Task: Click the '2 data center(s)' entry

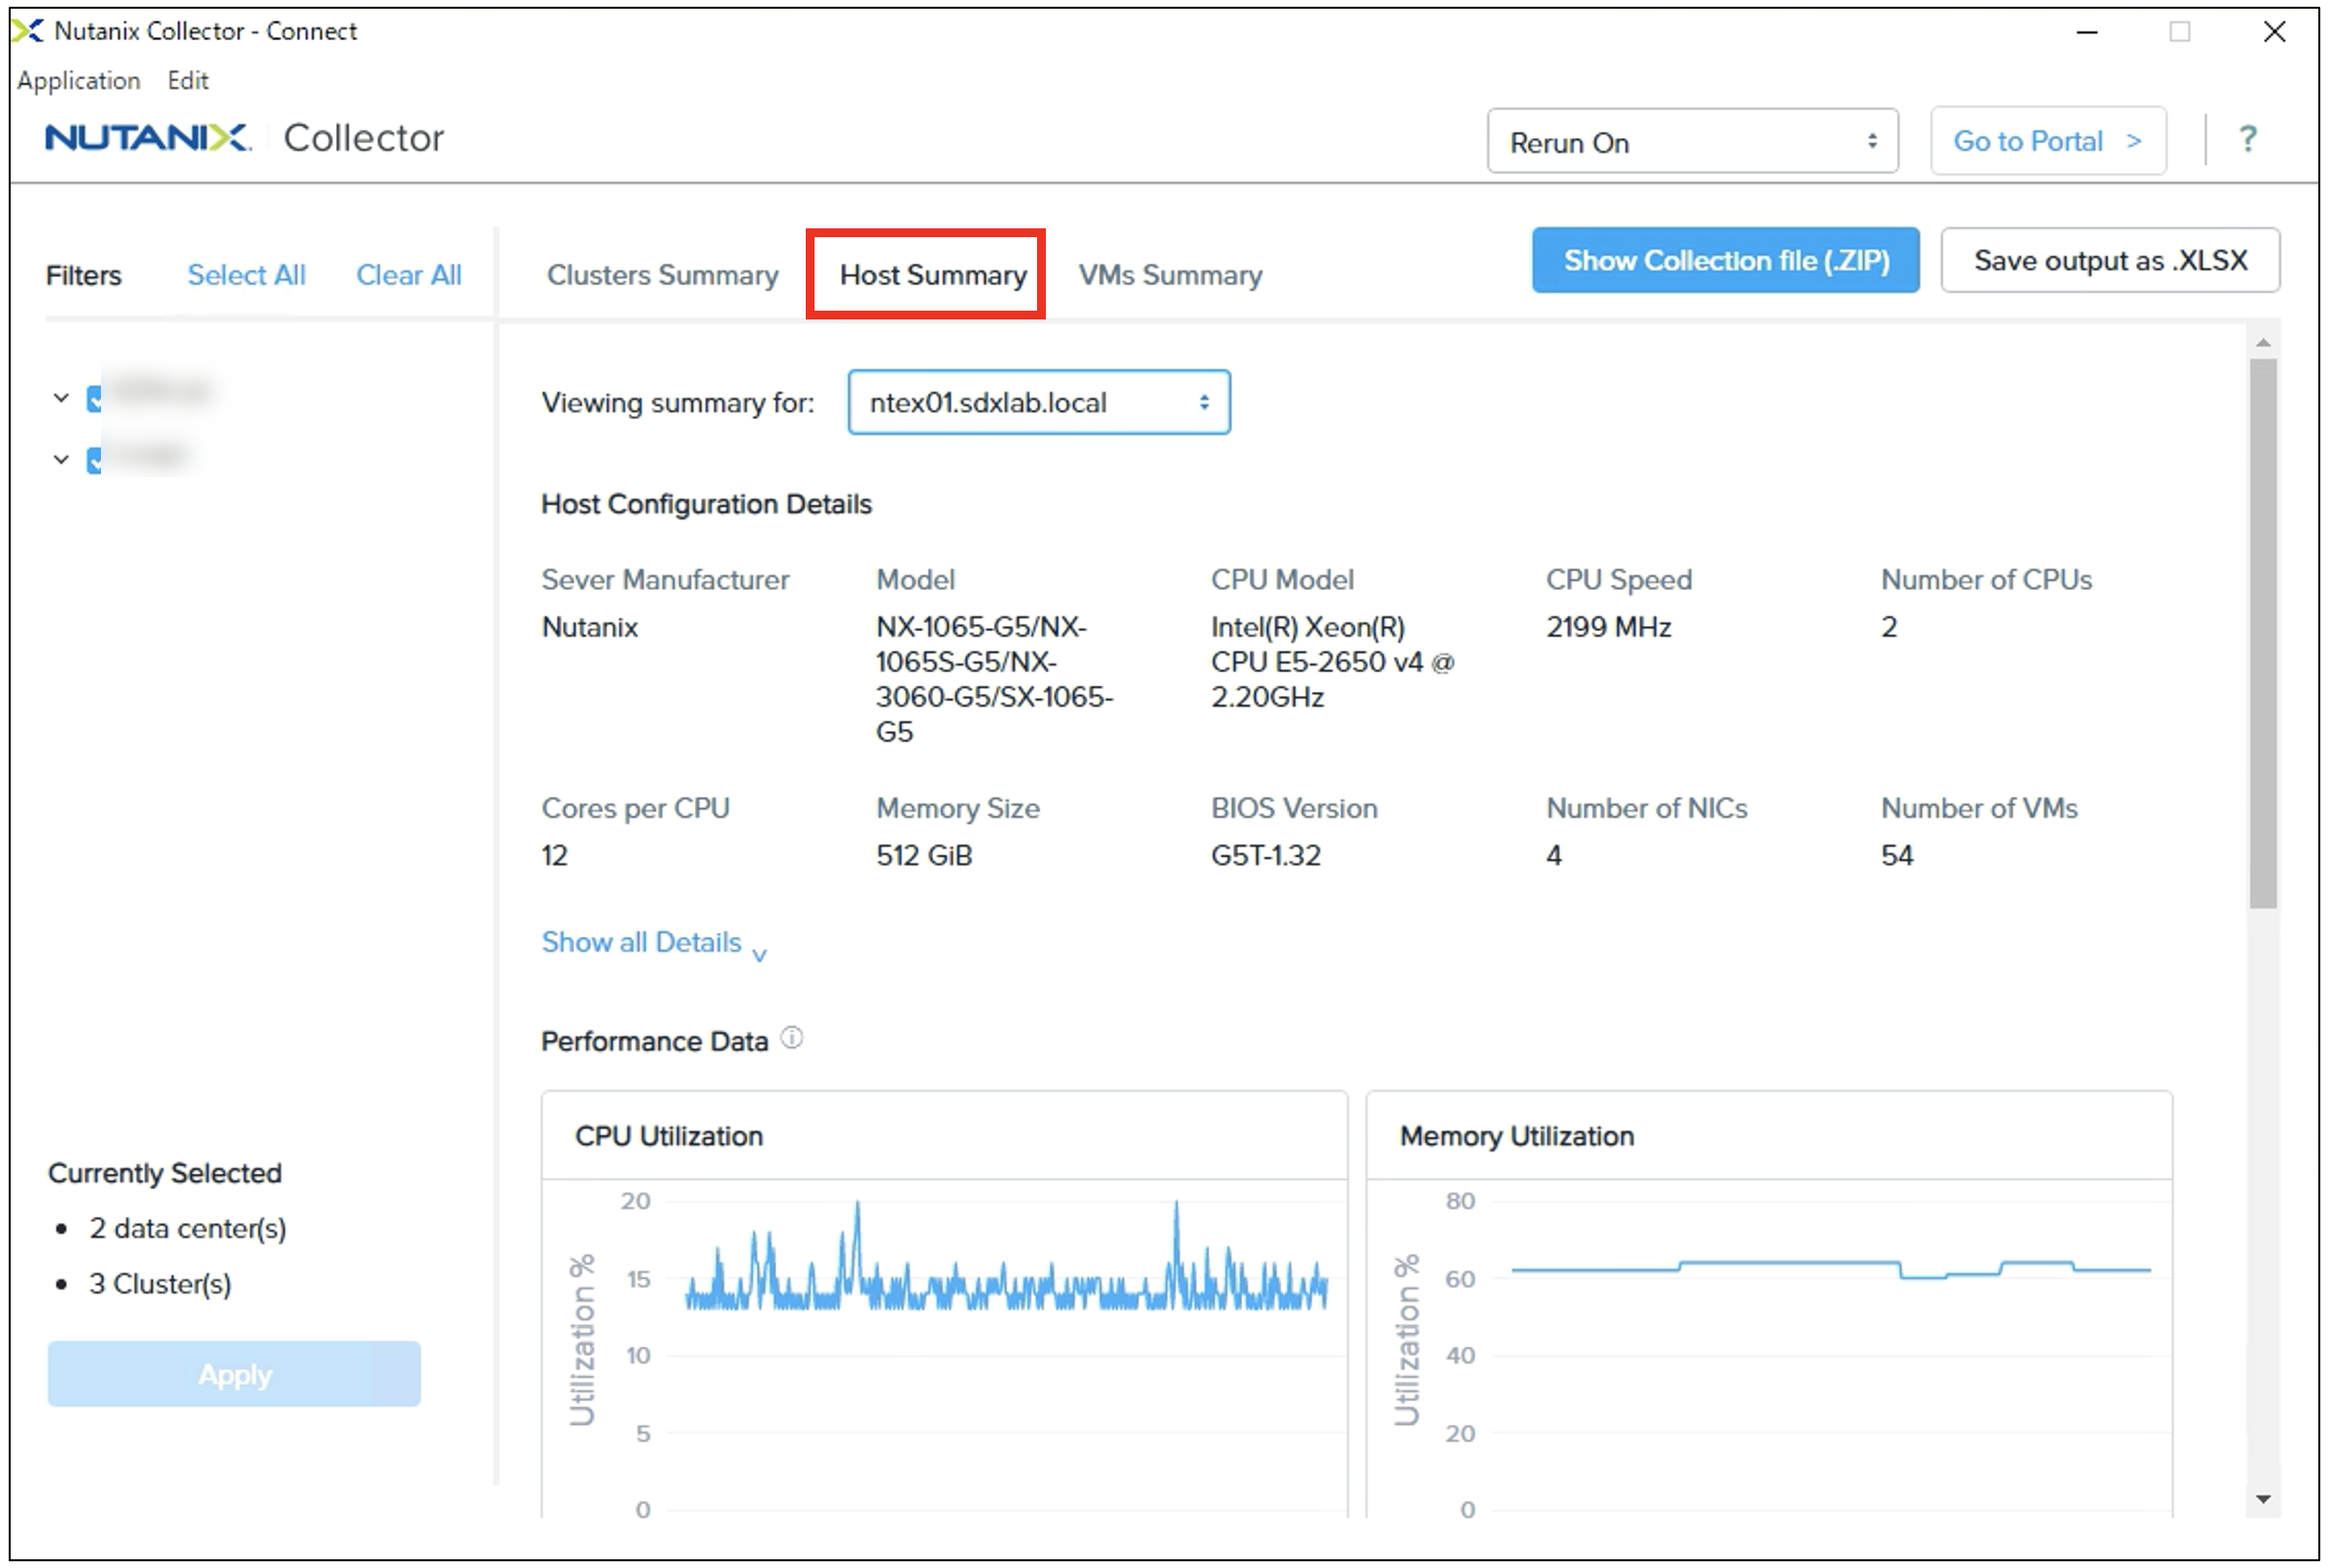Action: tap(187, 1227)
